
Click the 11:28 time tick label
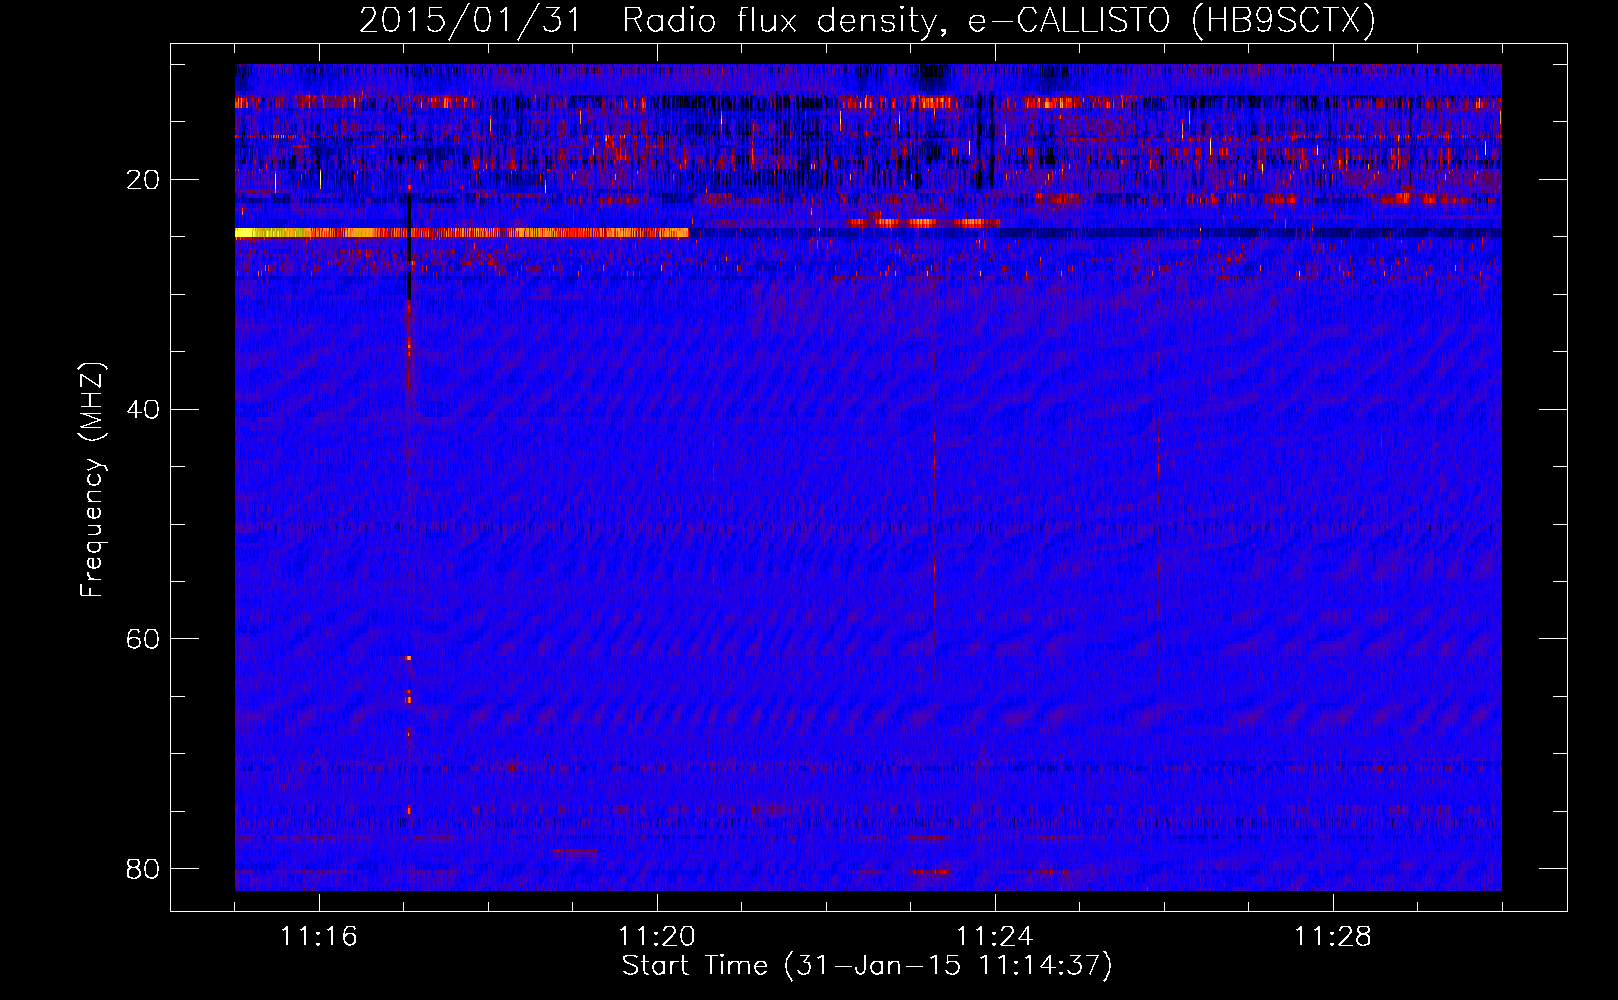click(1333, 936)
